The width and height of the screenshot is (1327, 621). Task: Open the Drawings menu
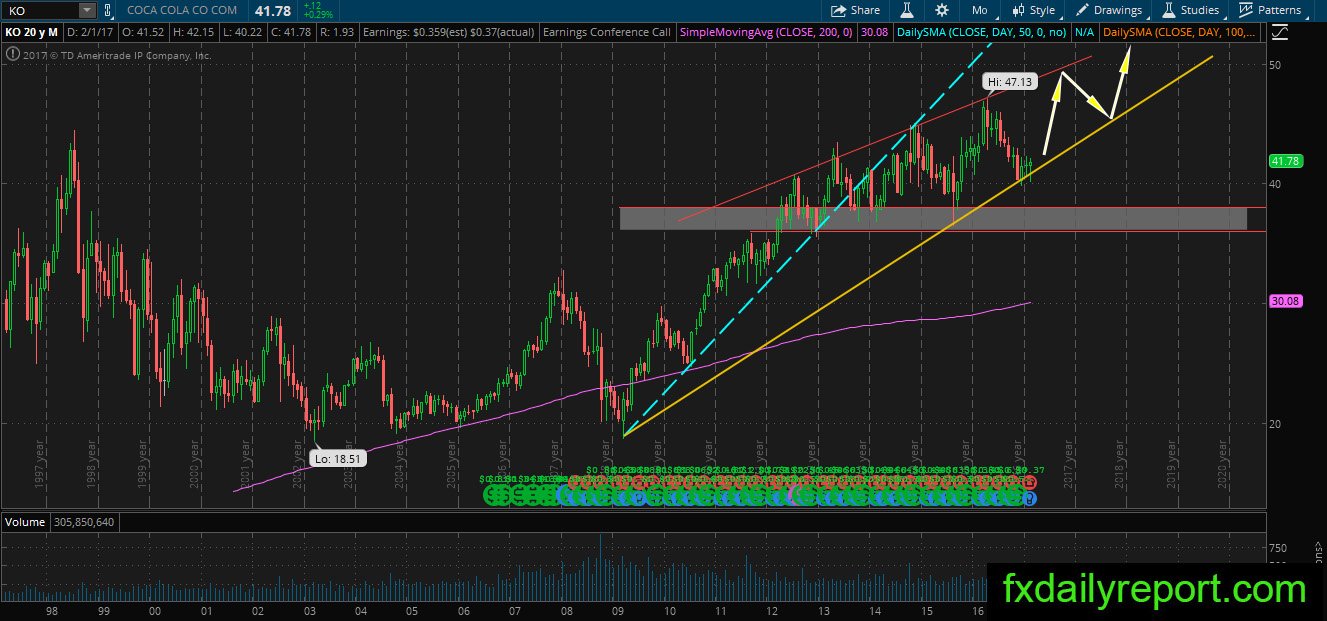tap(1110, 10)
